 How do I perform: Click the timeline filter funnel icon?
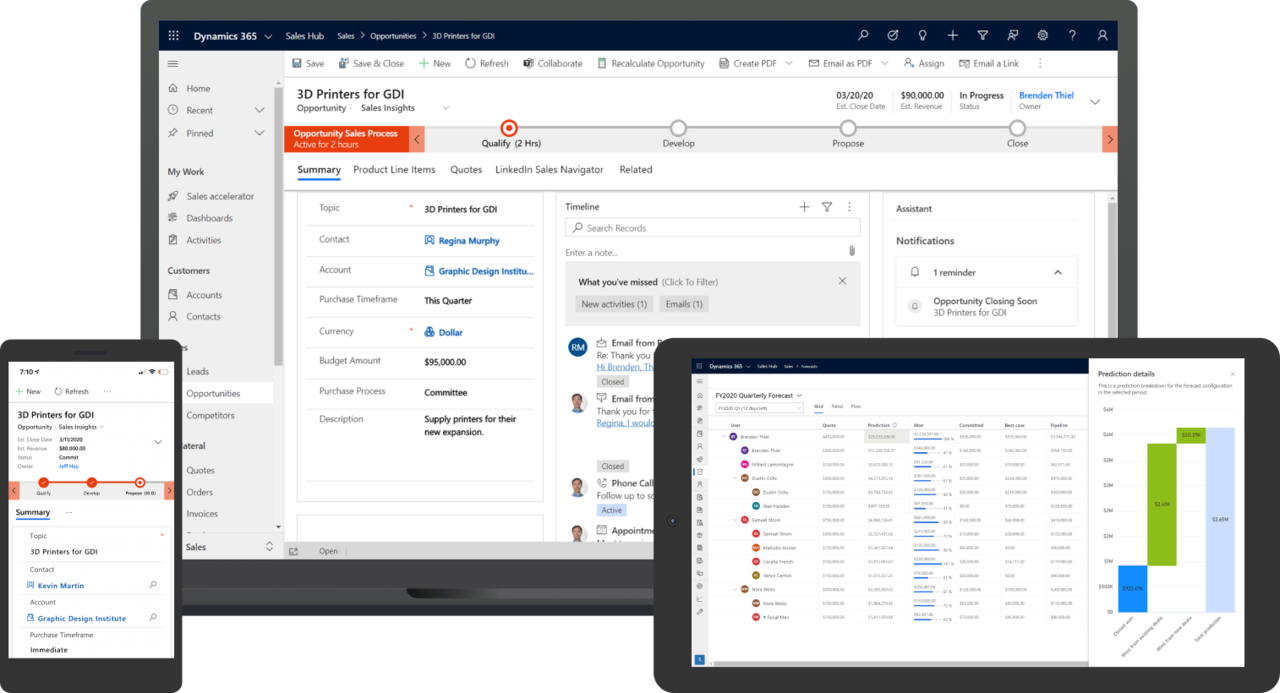coord(827,207)
